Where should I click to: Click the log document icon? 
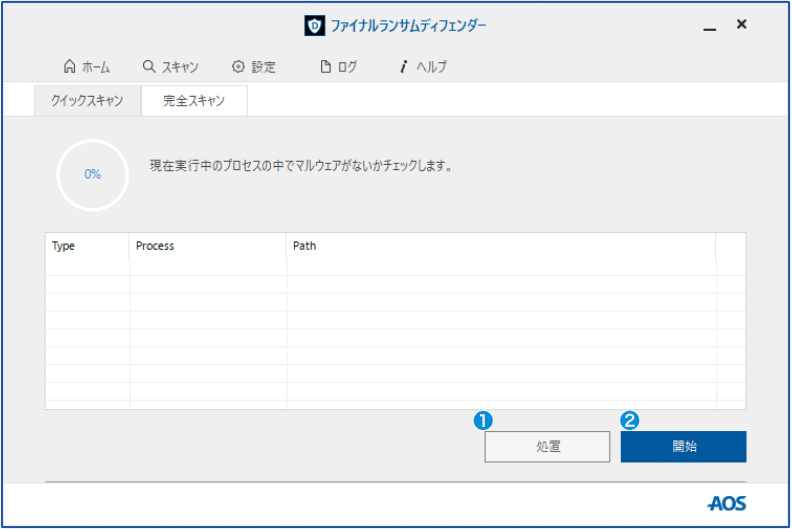tap(326, 66)
